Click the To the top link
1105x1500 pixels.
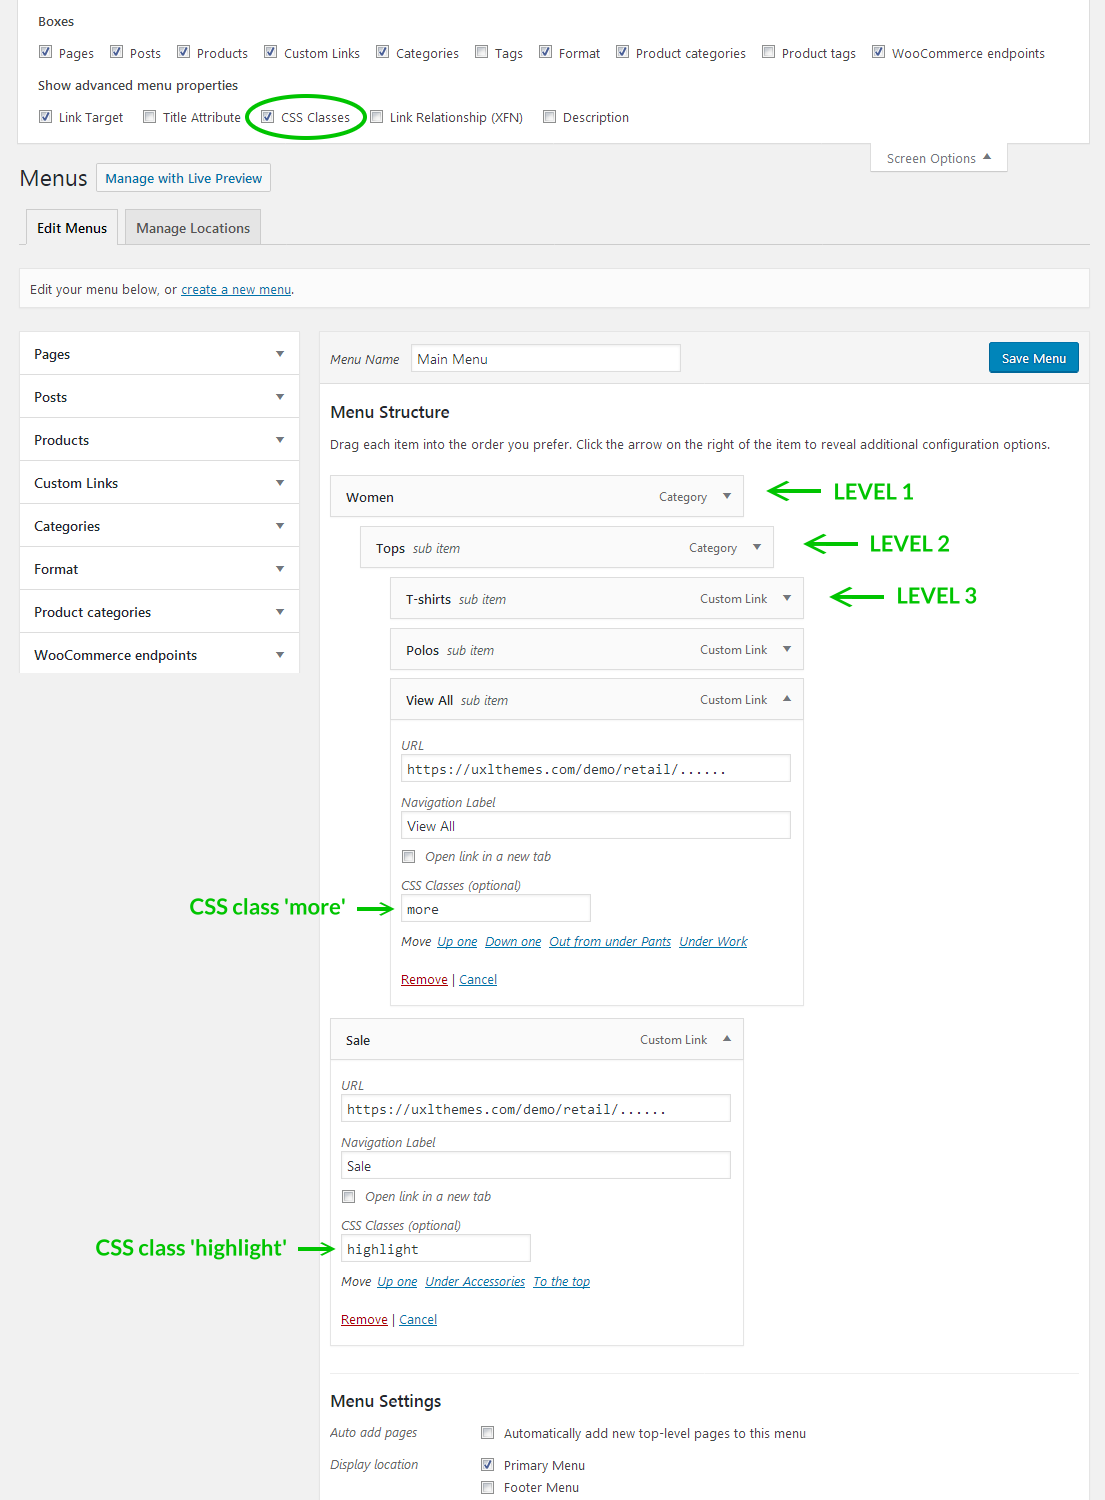(x=561, y=1282)
